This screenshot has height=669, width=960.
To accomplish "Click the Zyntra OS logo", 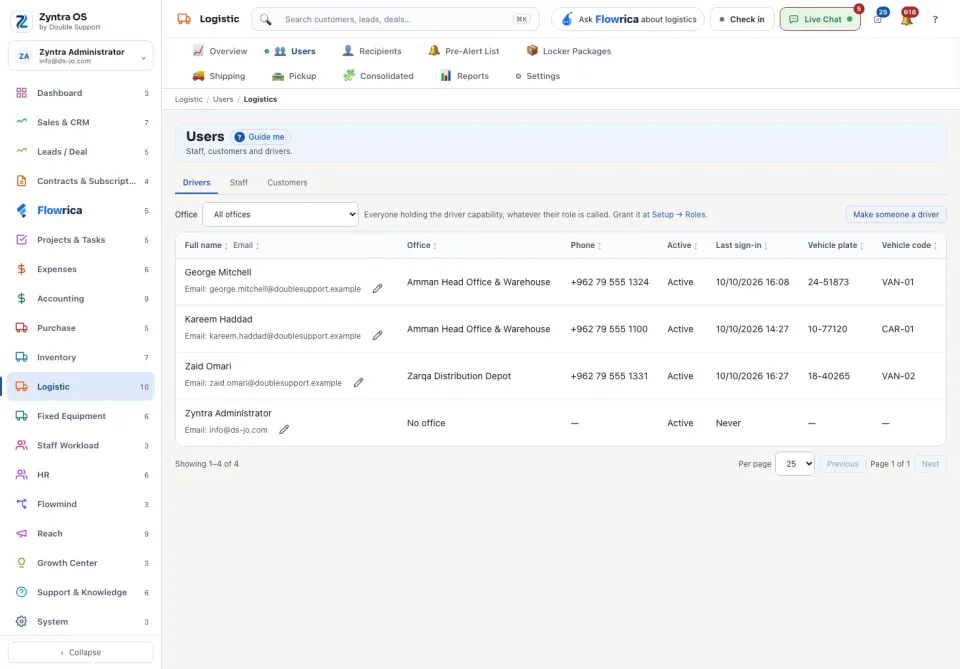I will [21, 21].
